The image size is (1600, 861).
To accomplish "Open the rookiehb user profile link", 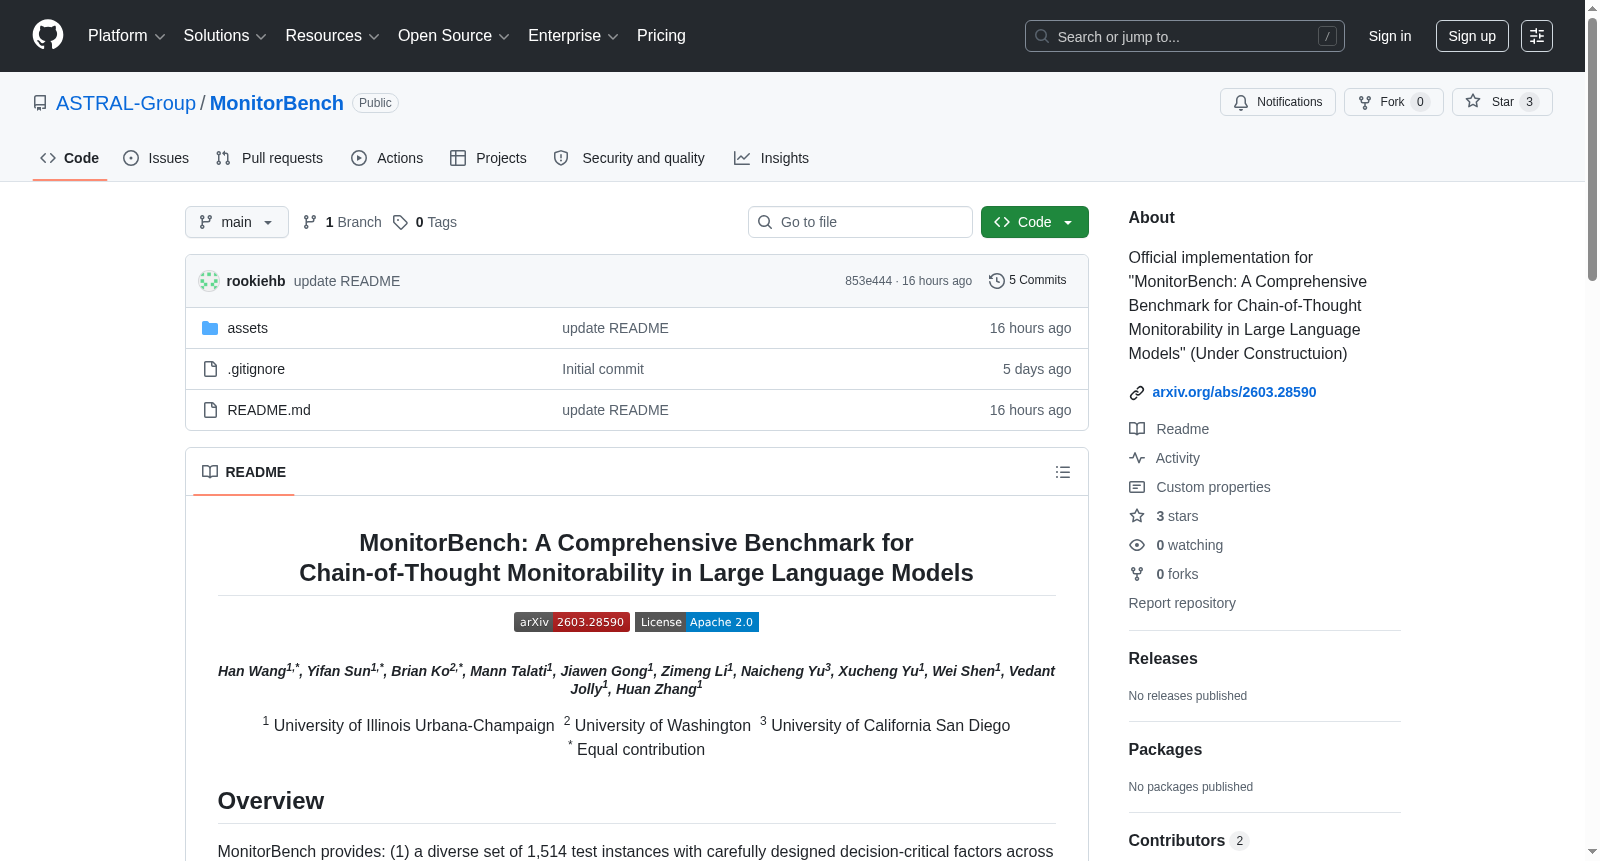I will (x=256, y=281).
